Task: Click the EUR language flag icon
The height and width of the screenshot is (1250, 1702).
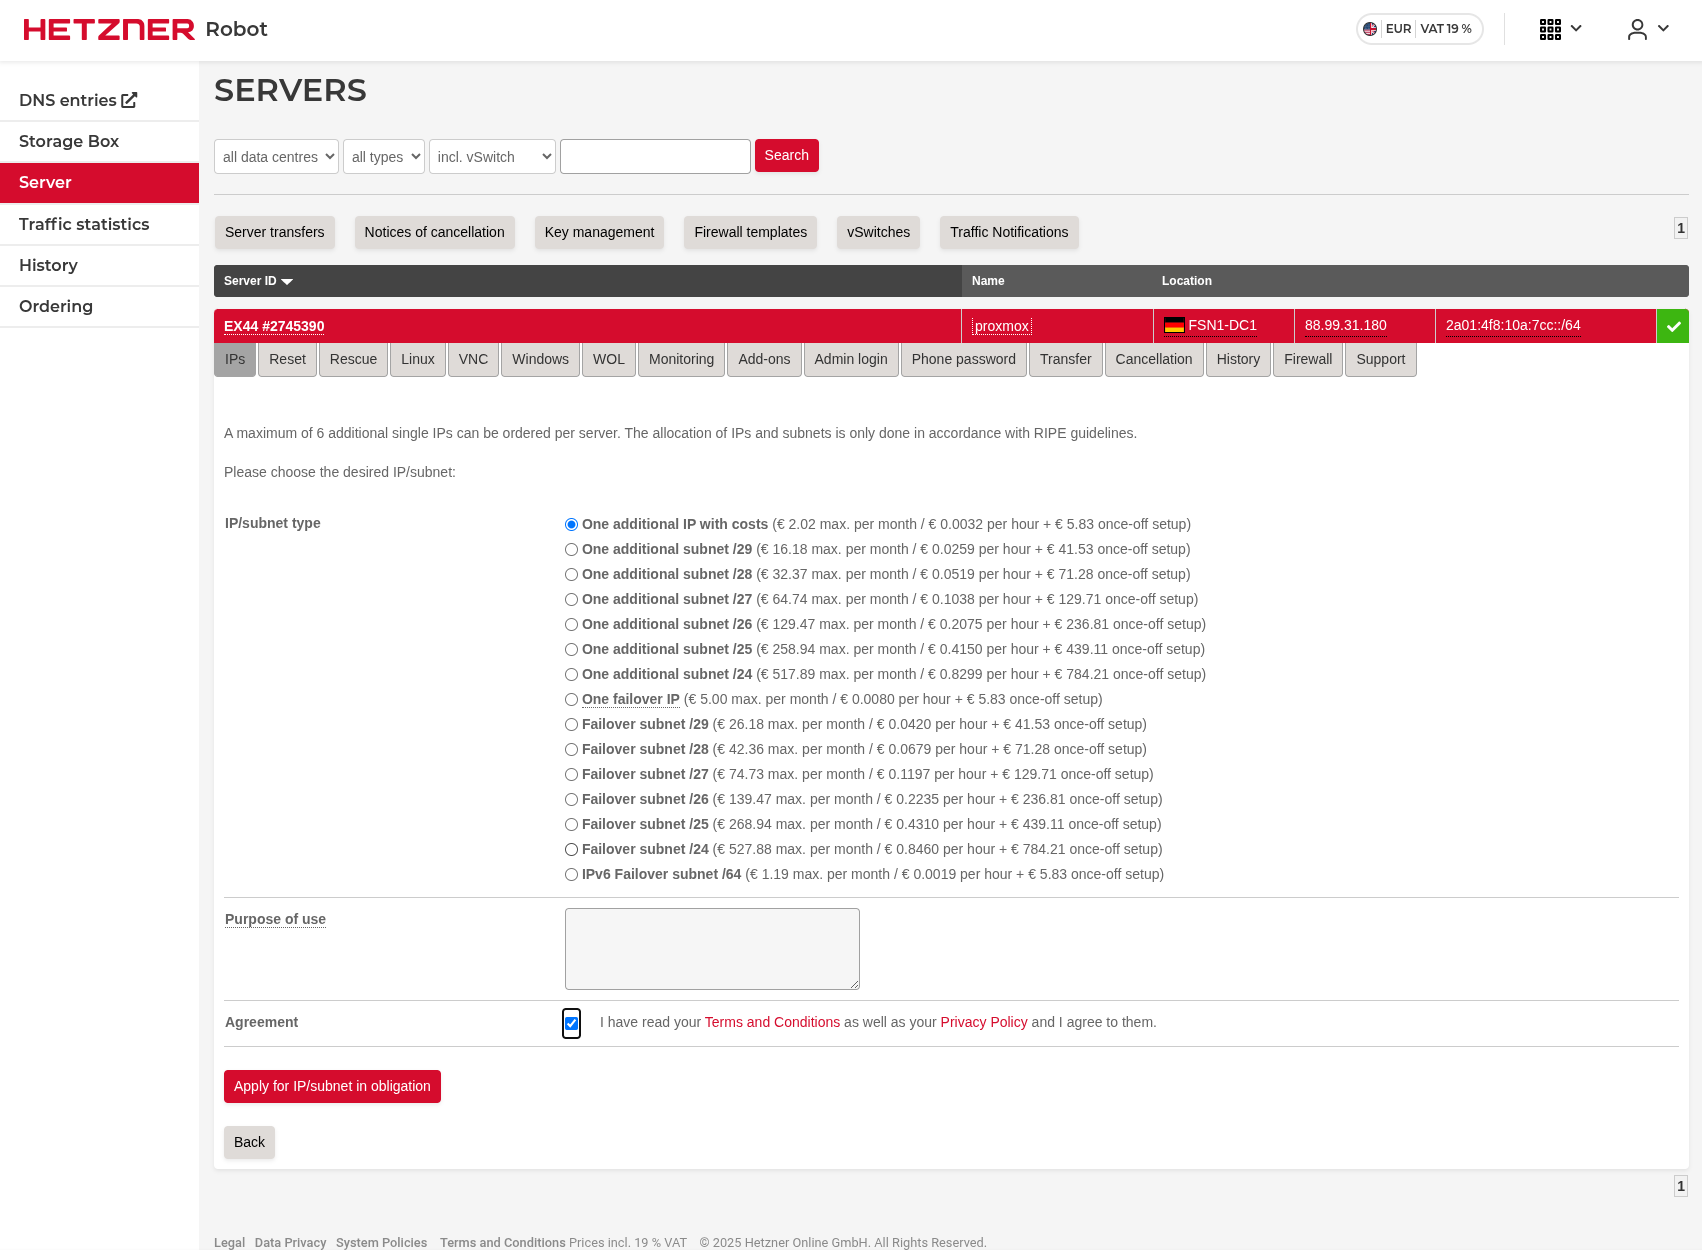Action: pyautogui.click(x=1370, y=29)
